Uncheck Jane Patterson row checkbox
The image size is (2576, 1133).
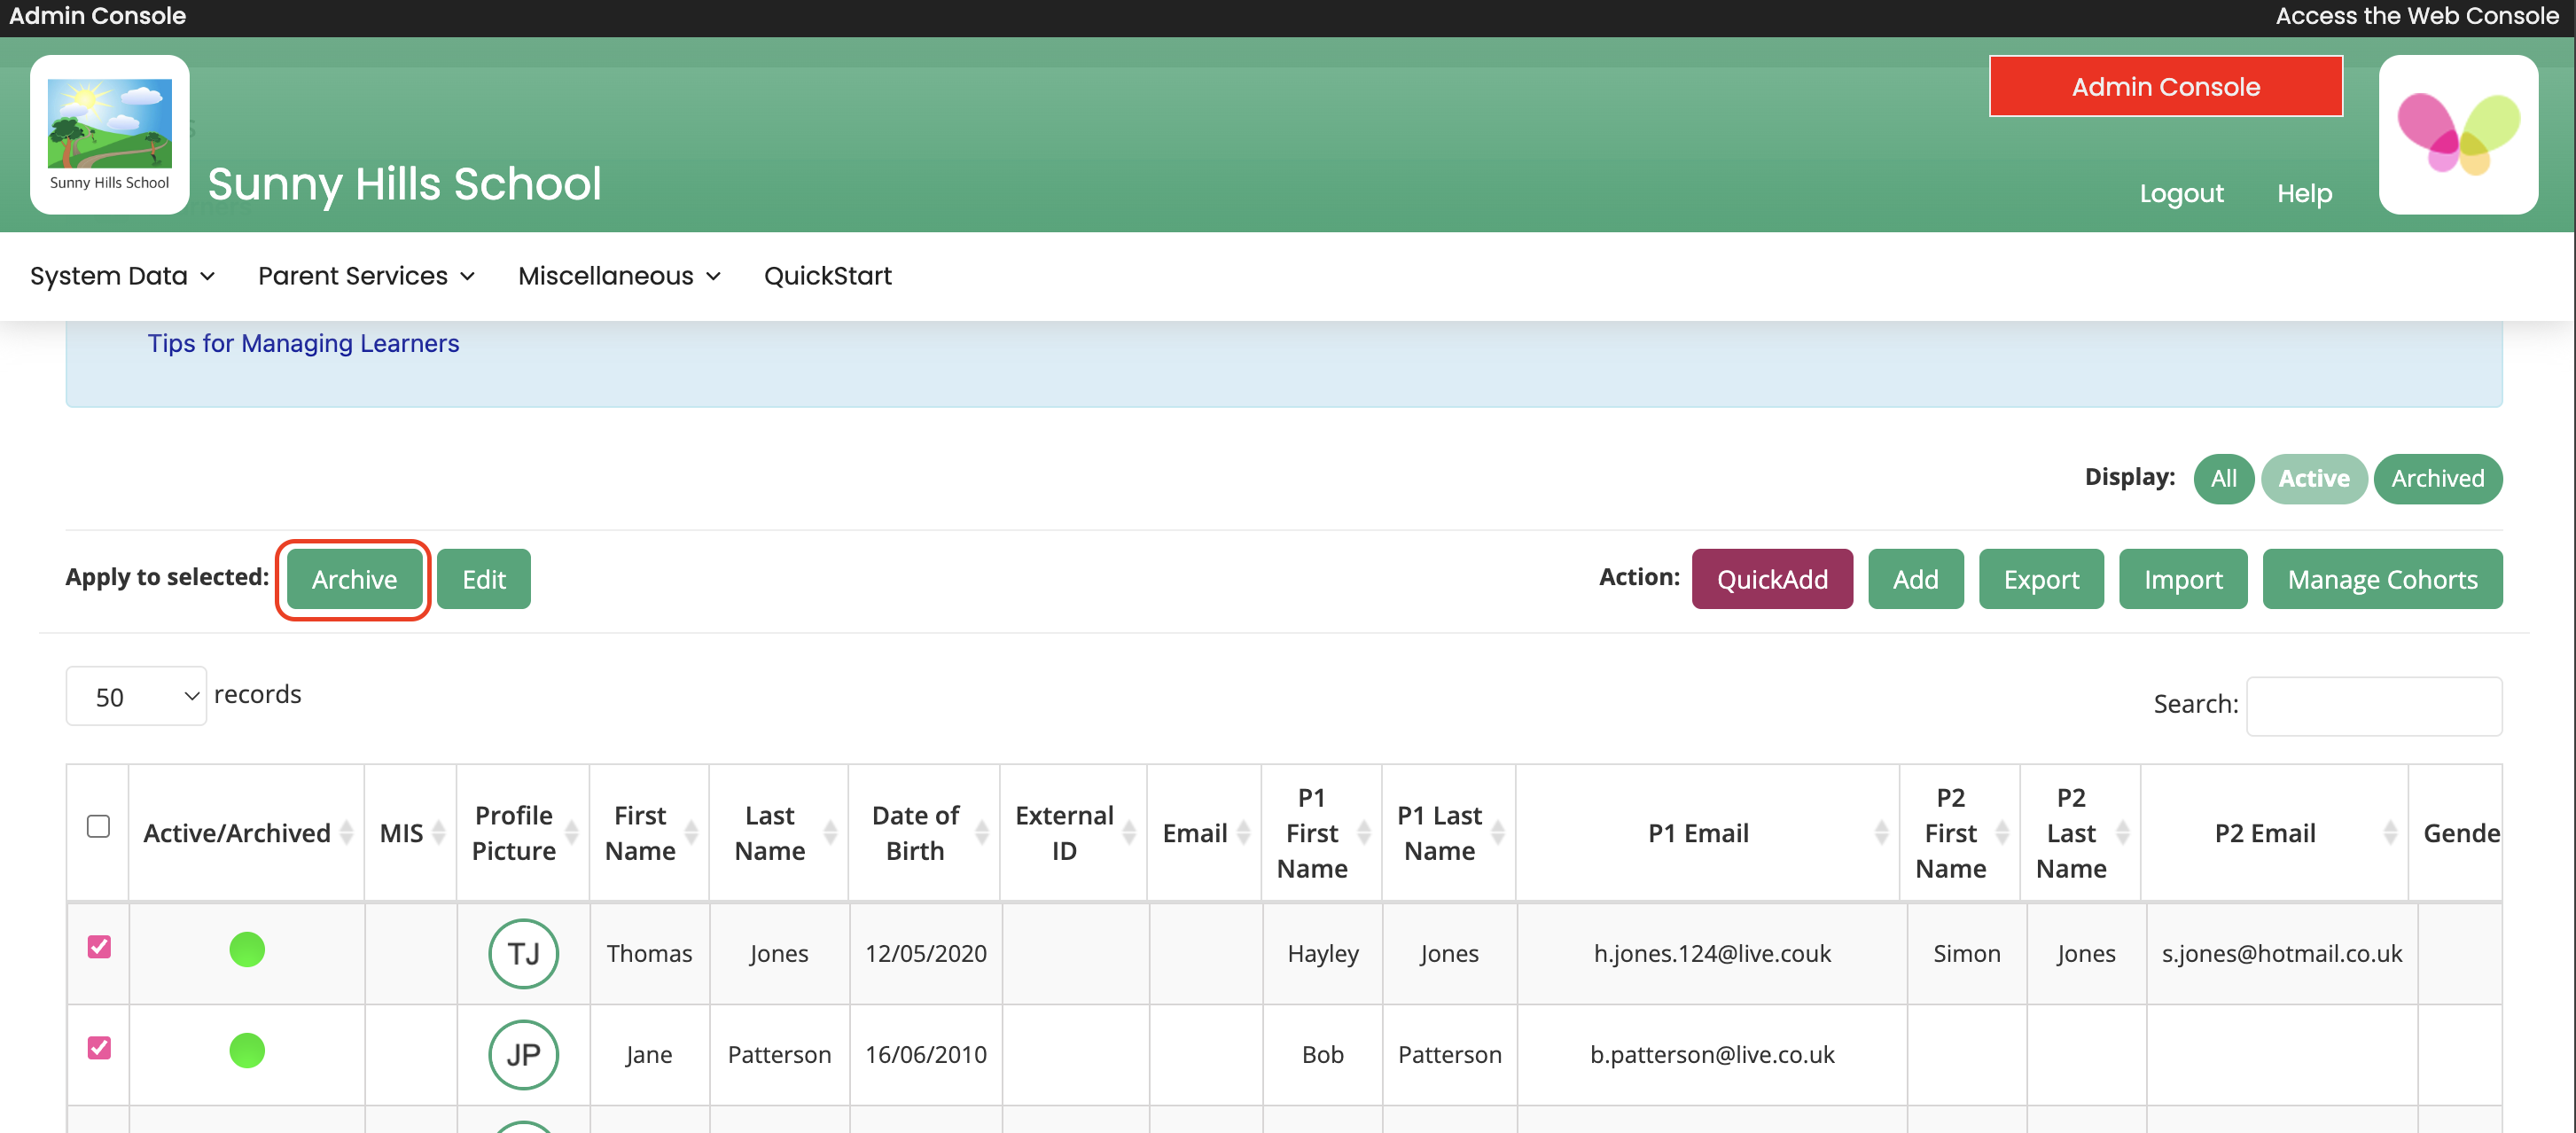[x=98, y=1047]
